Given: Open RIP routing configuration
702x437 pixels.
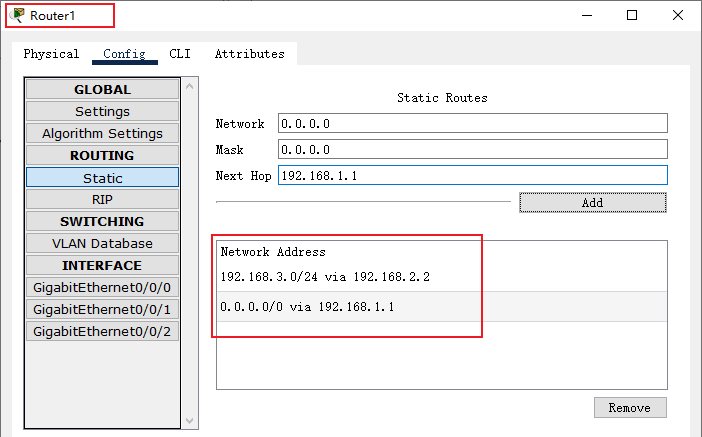Looking at the screenshot, I should click(x=102, y=199).
